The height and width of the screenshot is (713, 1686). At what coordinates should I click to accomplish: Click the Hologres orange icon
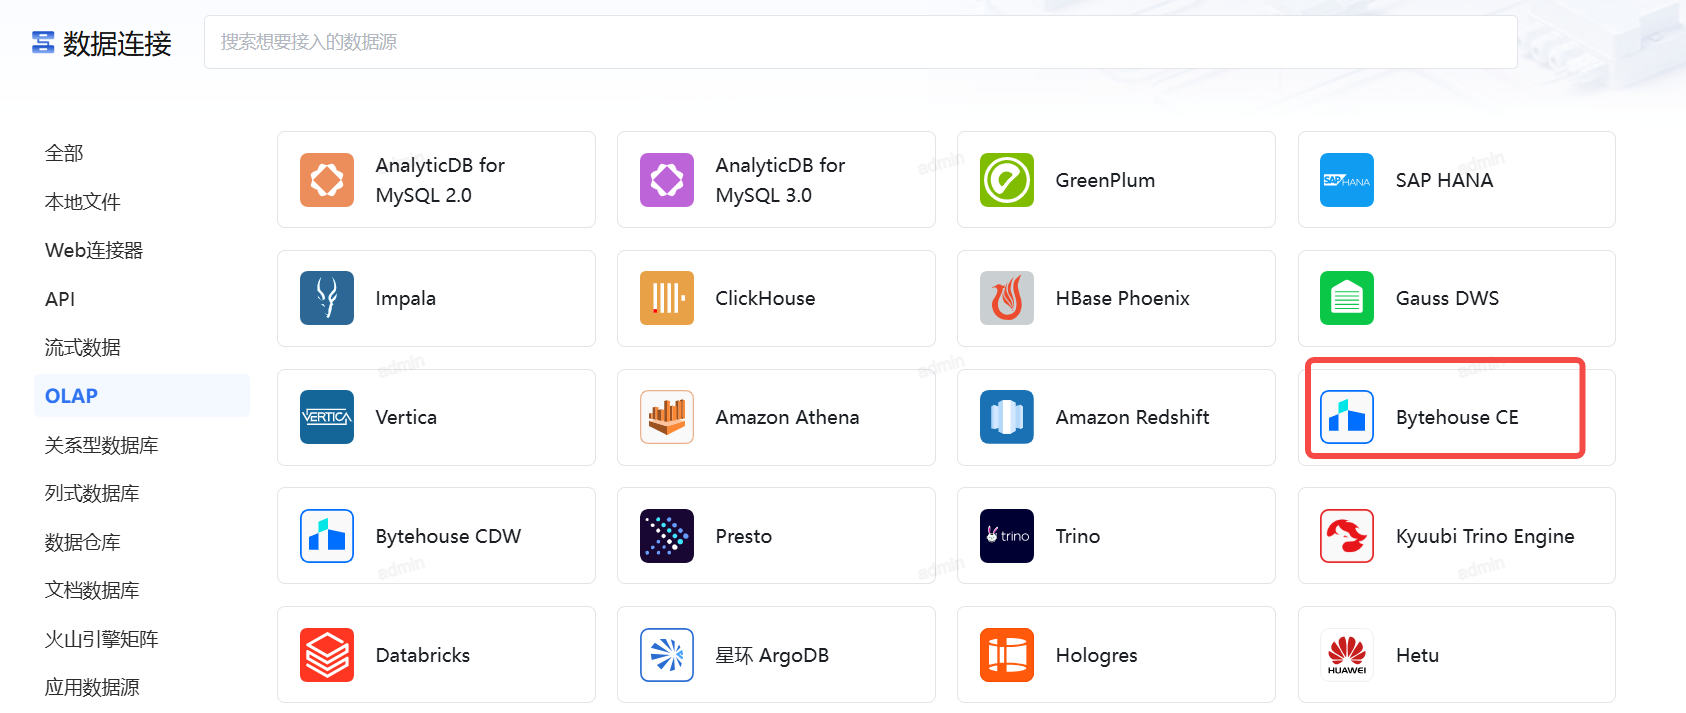pyautogui.click(x=1006, y=655)
